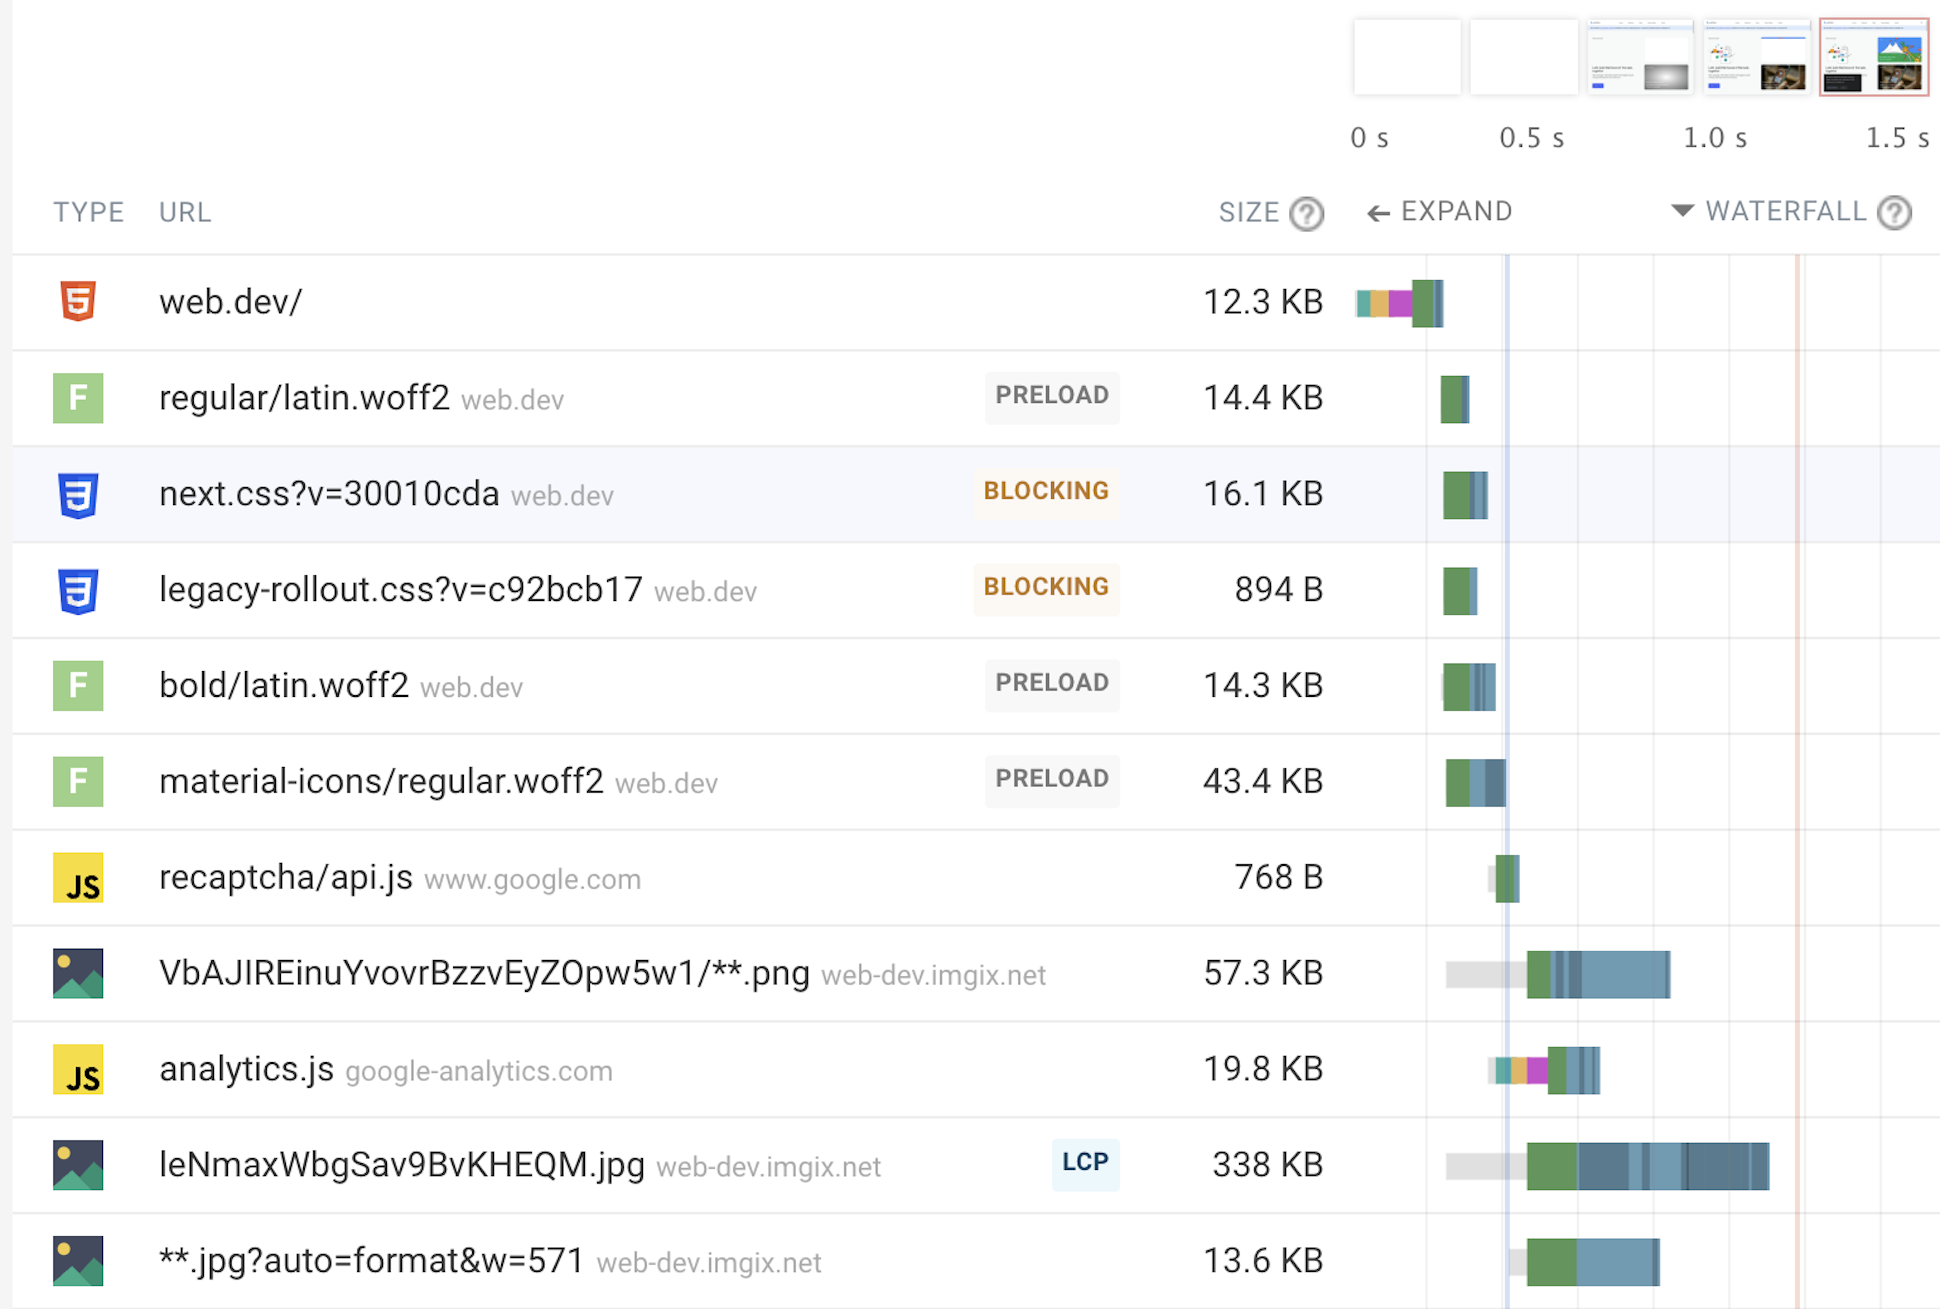Viewport: 1940px width, 1309px height.
Task: Select the font icon beside regular/latin.woff2
Action: coord(78,398)
